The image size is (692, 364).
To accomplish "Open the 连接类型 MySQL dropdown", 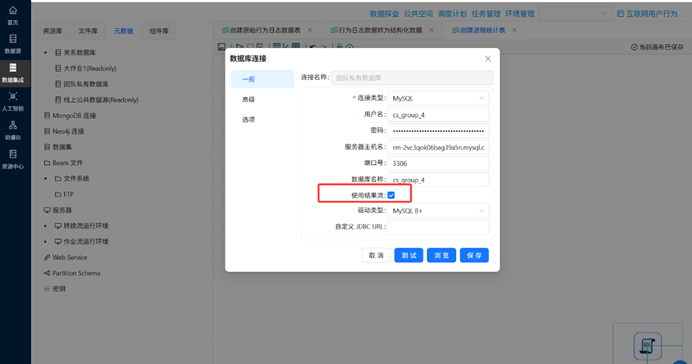I will point(438,98).
